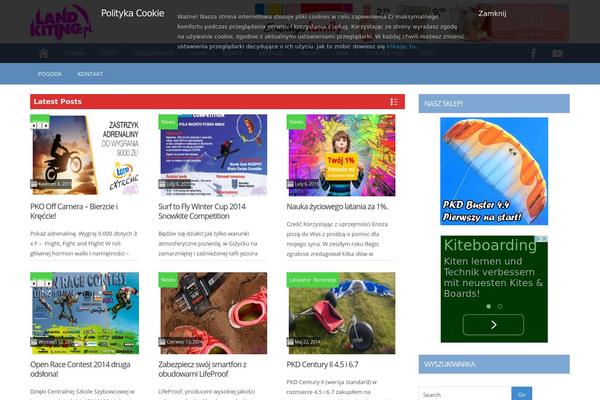The height and width of the screenshot is (400, 600).
Task: Click 'Polityka Cookie' heading text
Action: pyautogui.click(x=132, y=13)
